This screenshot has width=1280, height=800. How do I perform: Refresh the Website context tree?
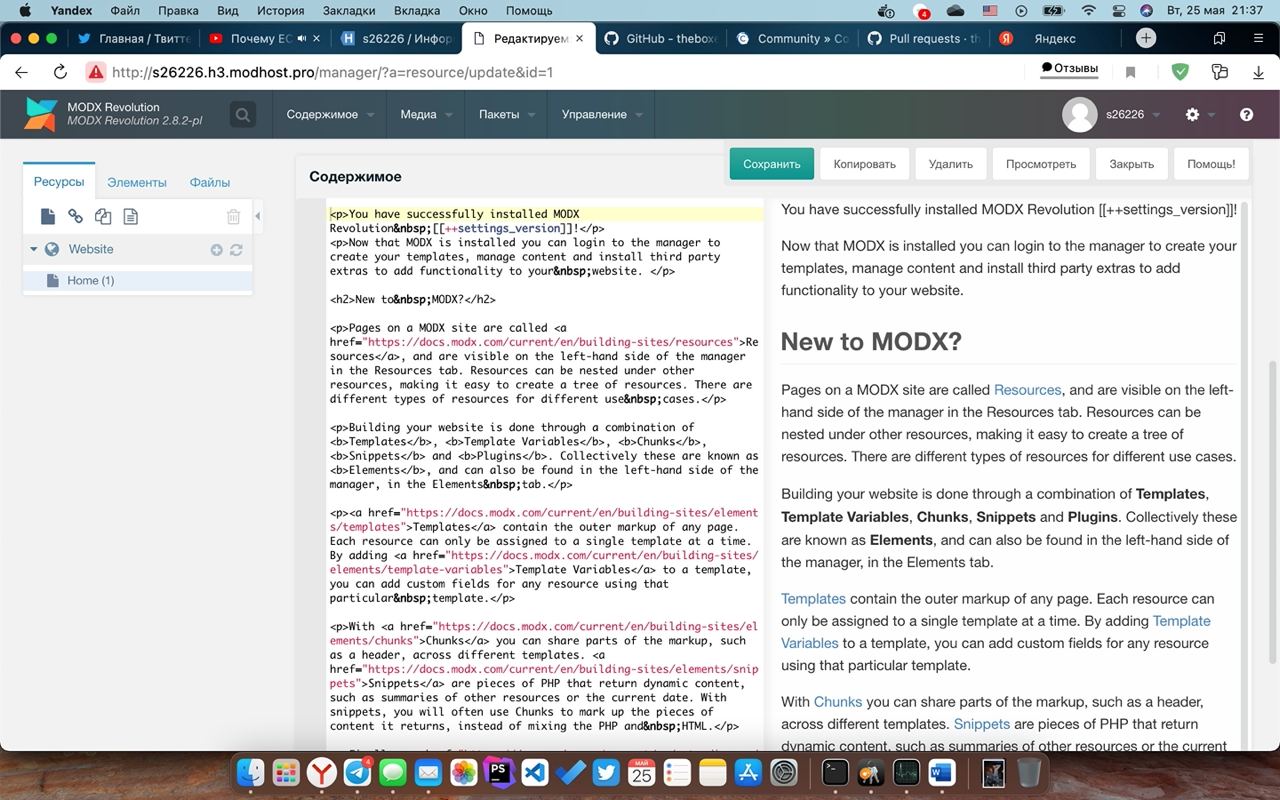point(236,250)
